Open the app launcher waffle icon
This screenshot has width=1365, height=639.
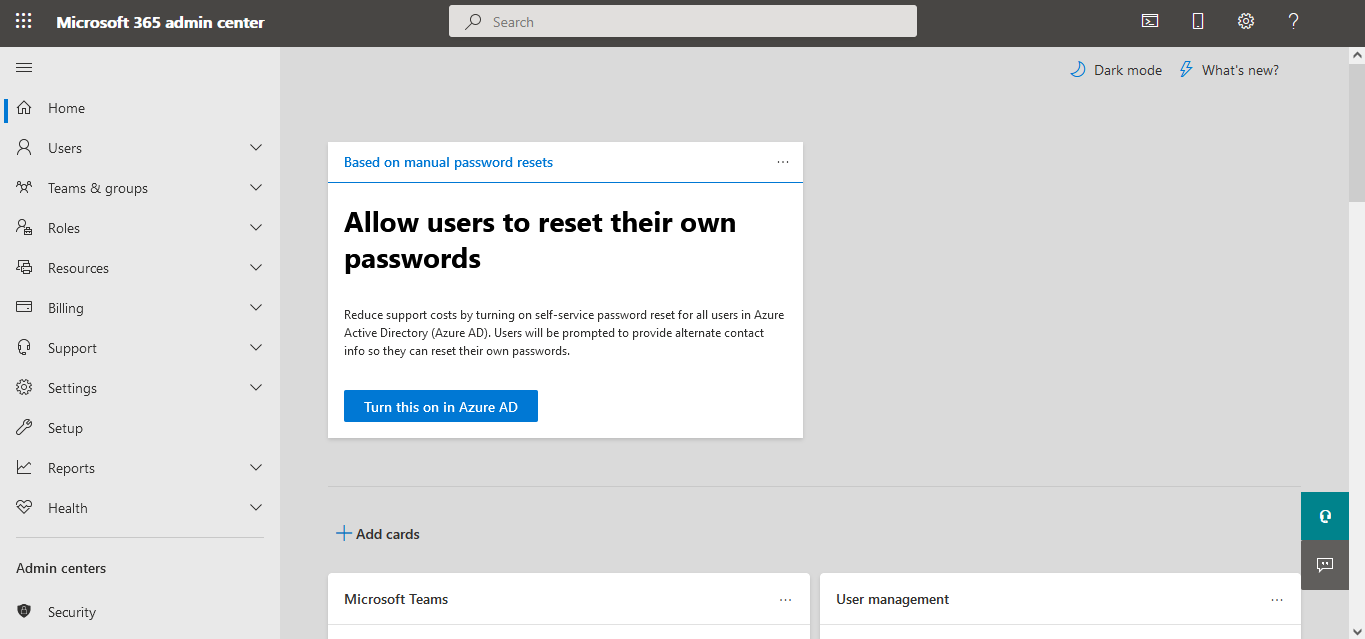tap(24, 21)
